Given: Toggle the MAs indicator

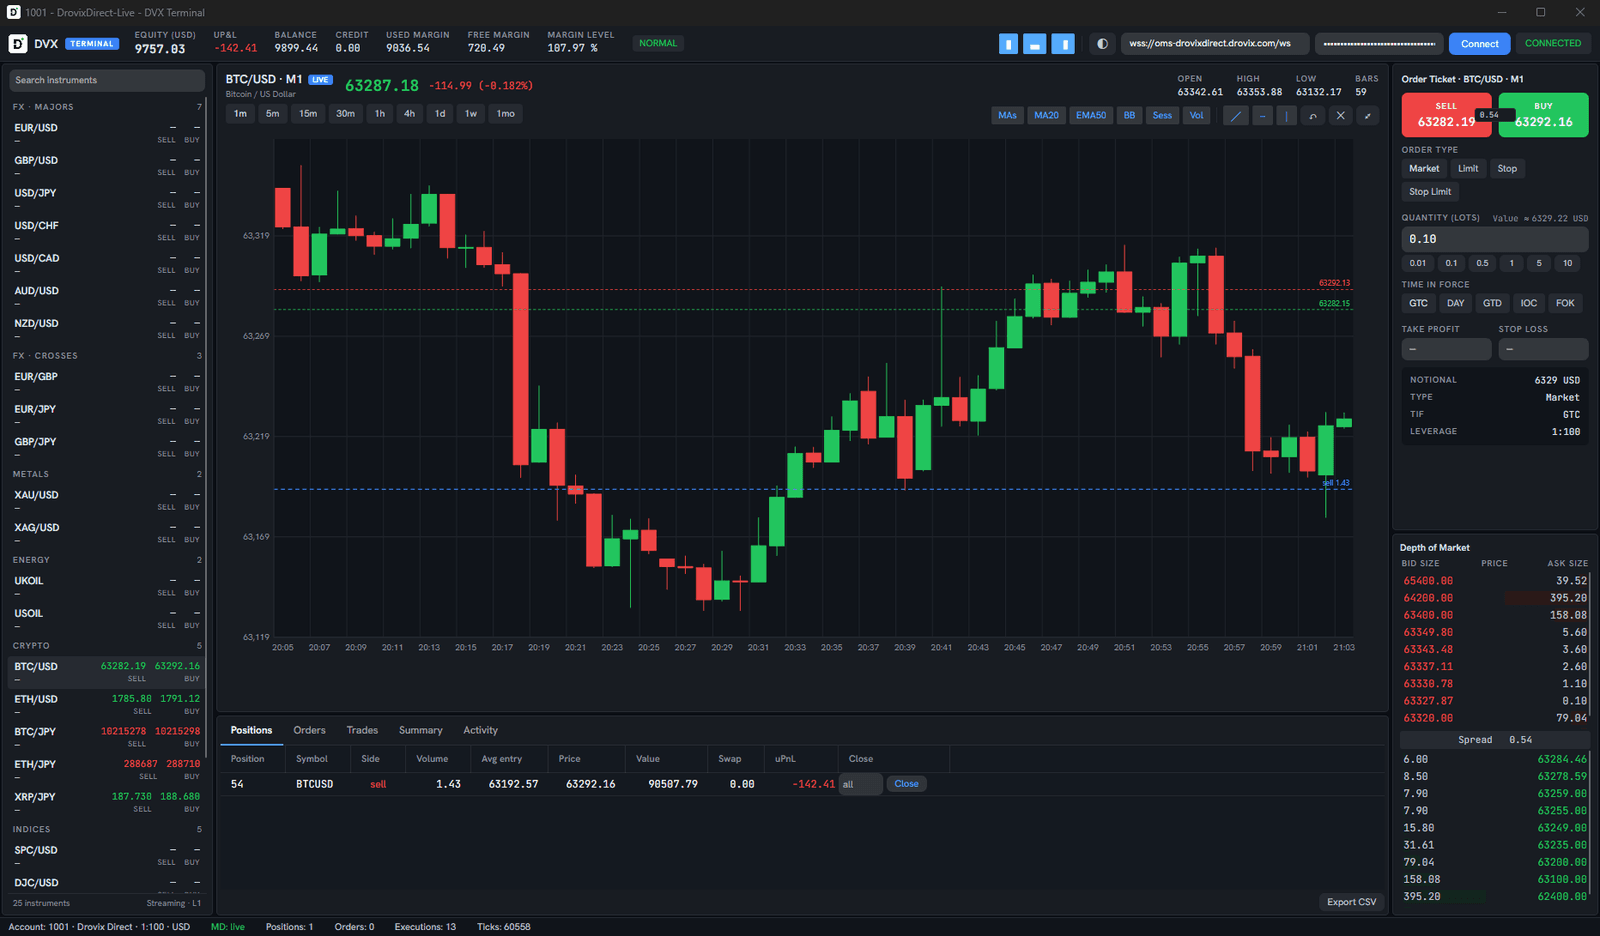Looking at the screenshot, I should pyautogui.click(x=1007, y=116).
